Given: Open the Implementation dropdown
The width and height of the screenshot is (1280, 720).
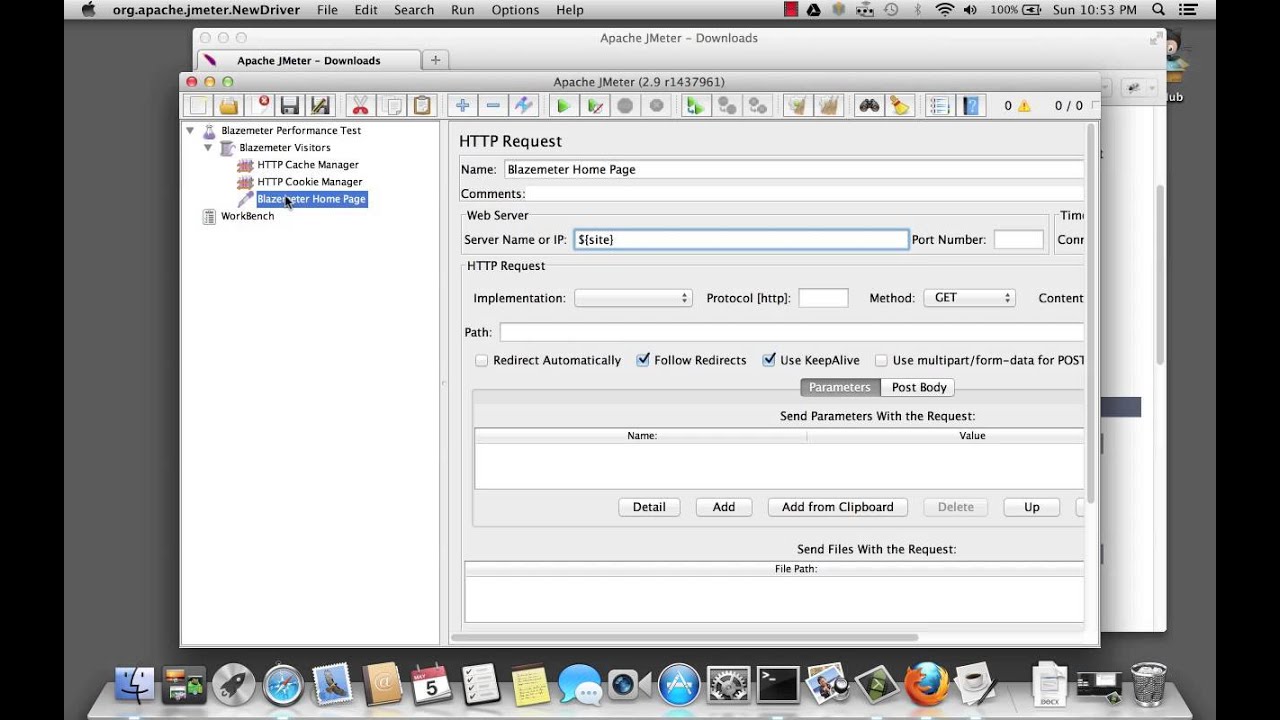Looking at the screenshot, I should [633, 298].
